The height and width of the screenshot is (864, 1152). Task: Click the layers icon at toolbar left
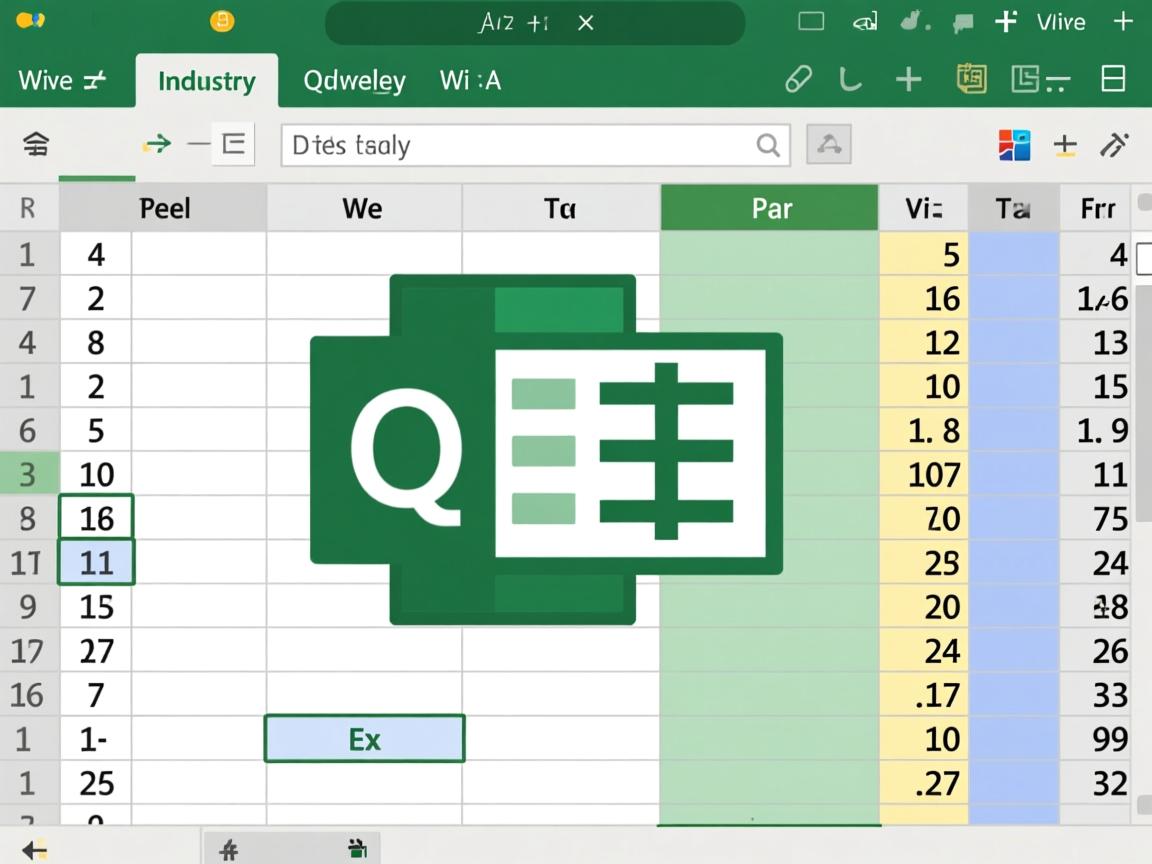pos(35,145)
